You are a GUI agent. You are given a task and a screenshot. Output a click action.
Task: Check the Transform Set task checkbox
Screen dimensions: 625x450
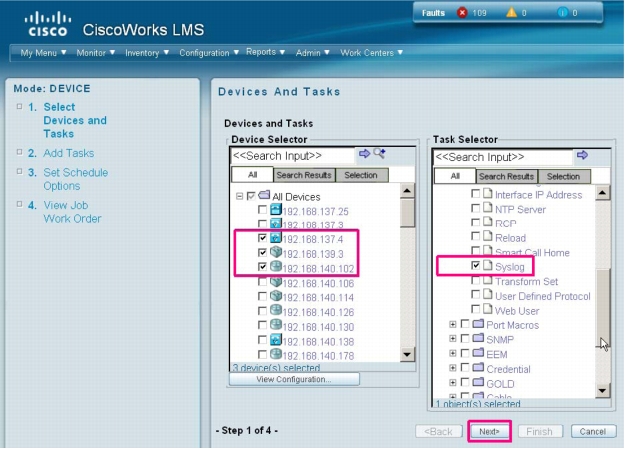(476, 280)
